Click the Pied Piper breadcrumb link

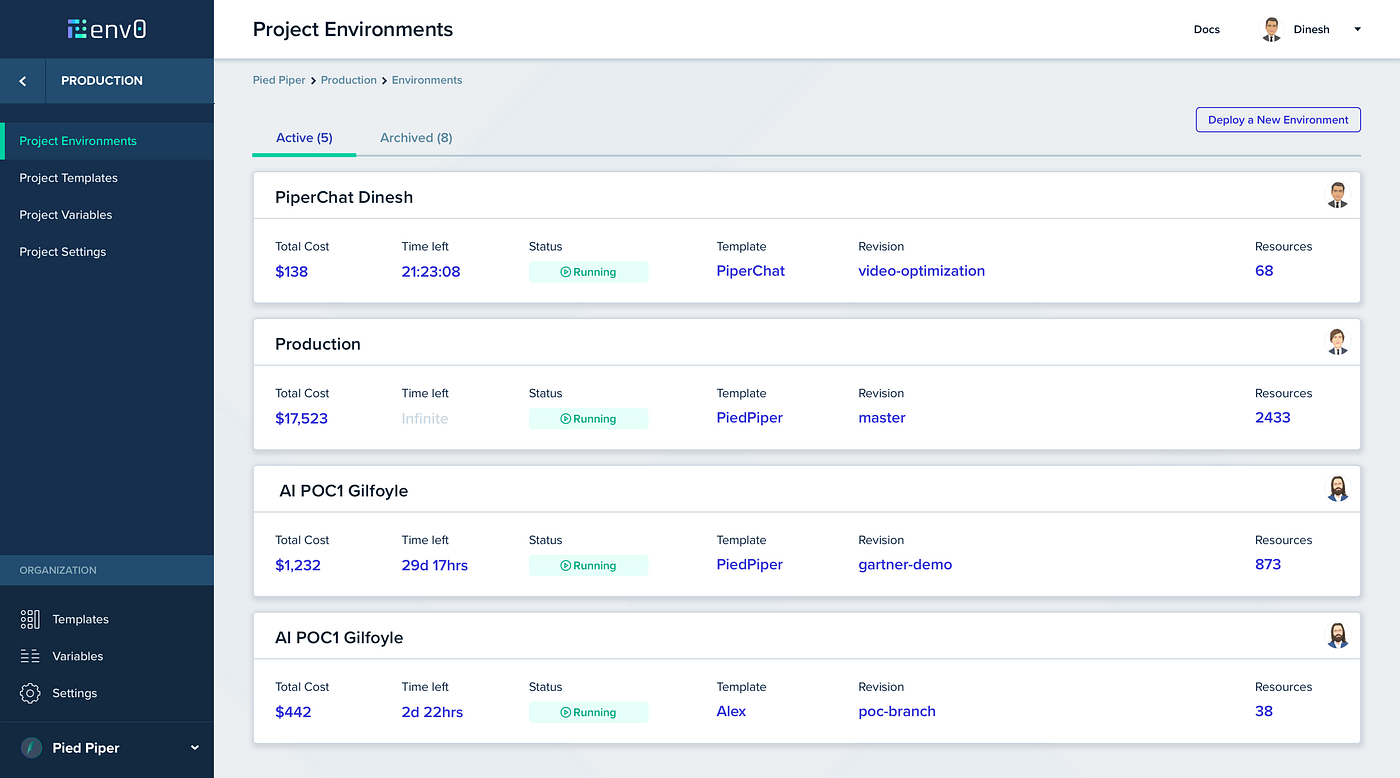click(279, 80)
